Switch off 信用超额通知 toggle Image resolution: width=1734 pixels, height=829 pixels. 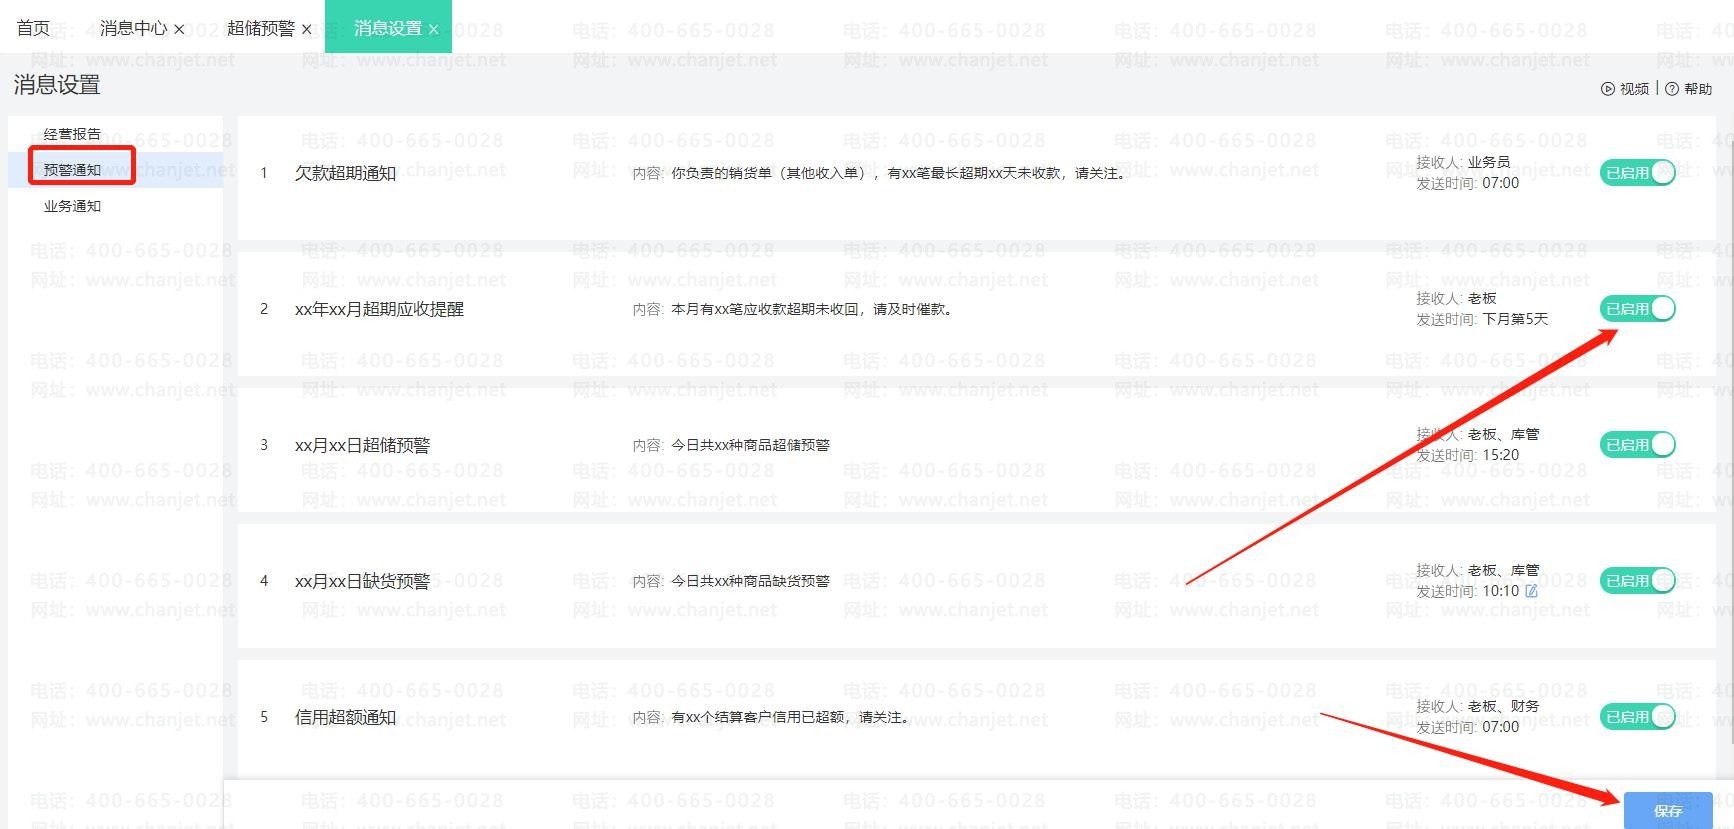pos(1637,717)
